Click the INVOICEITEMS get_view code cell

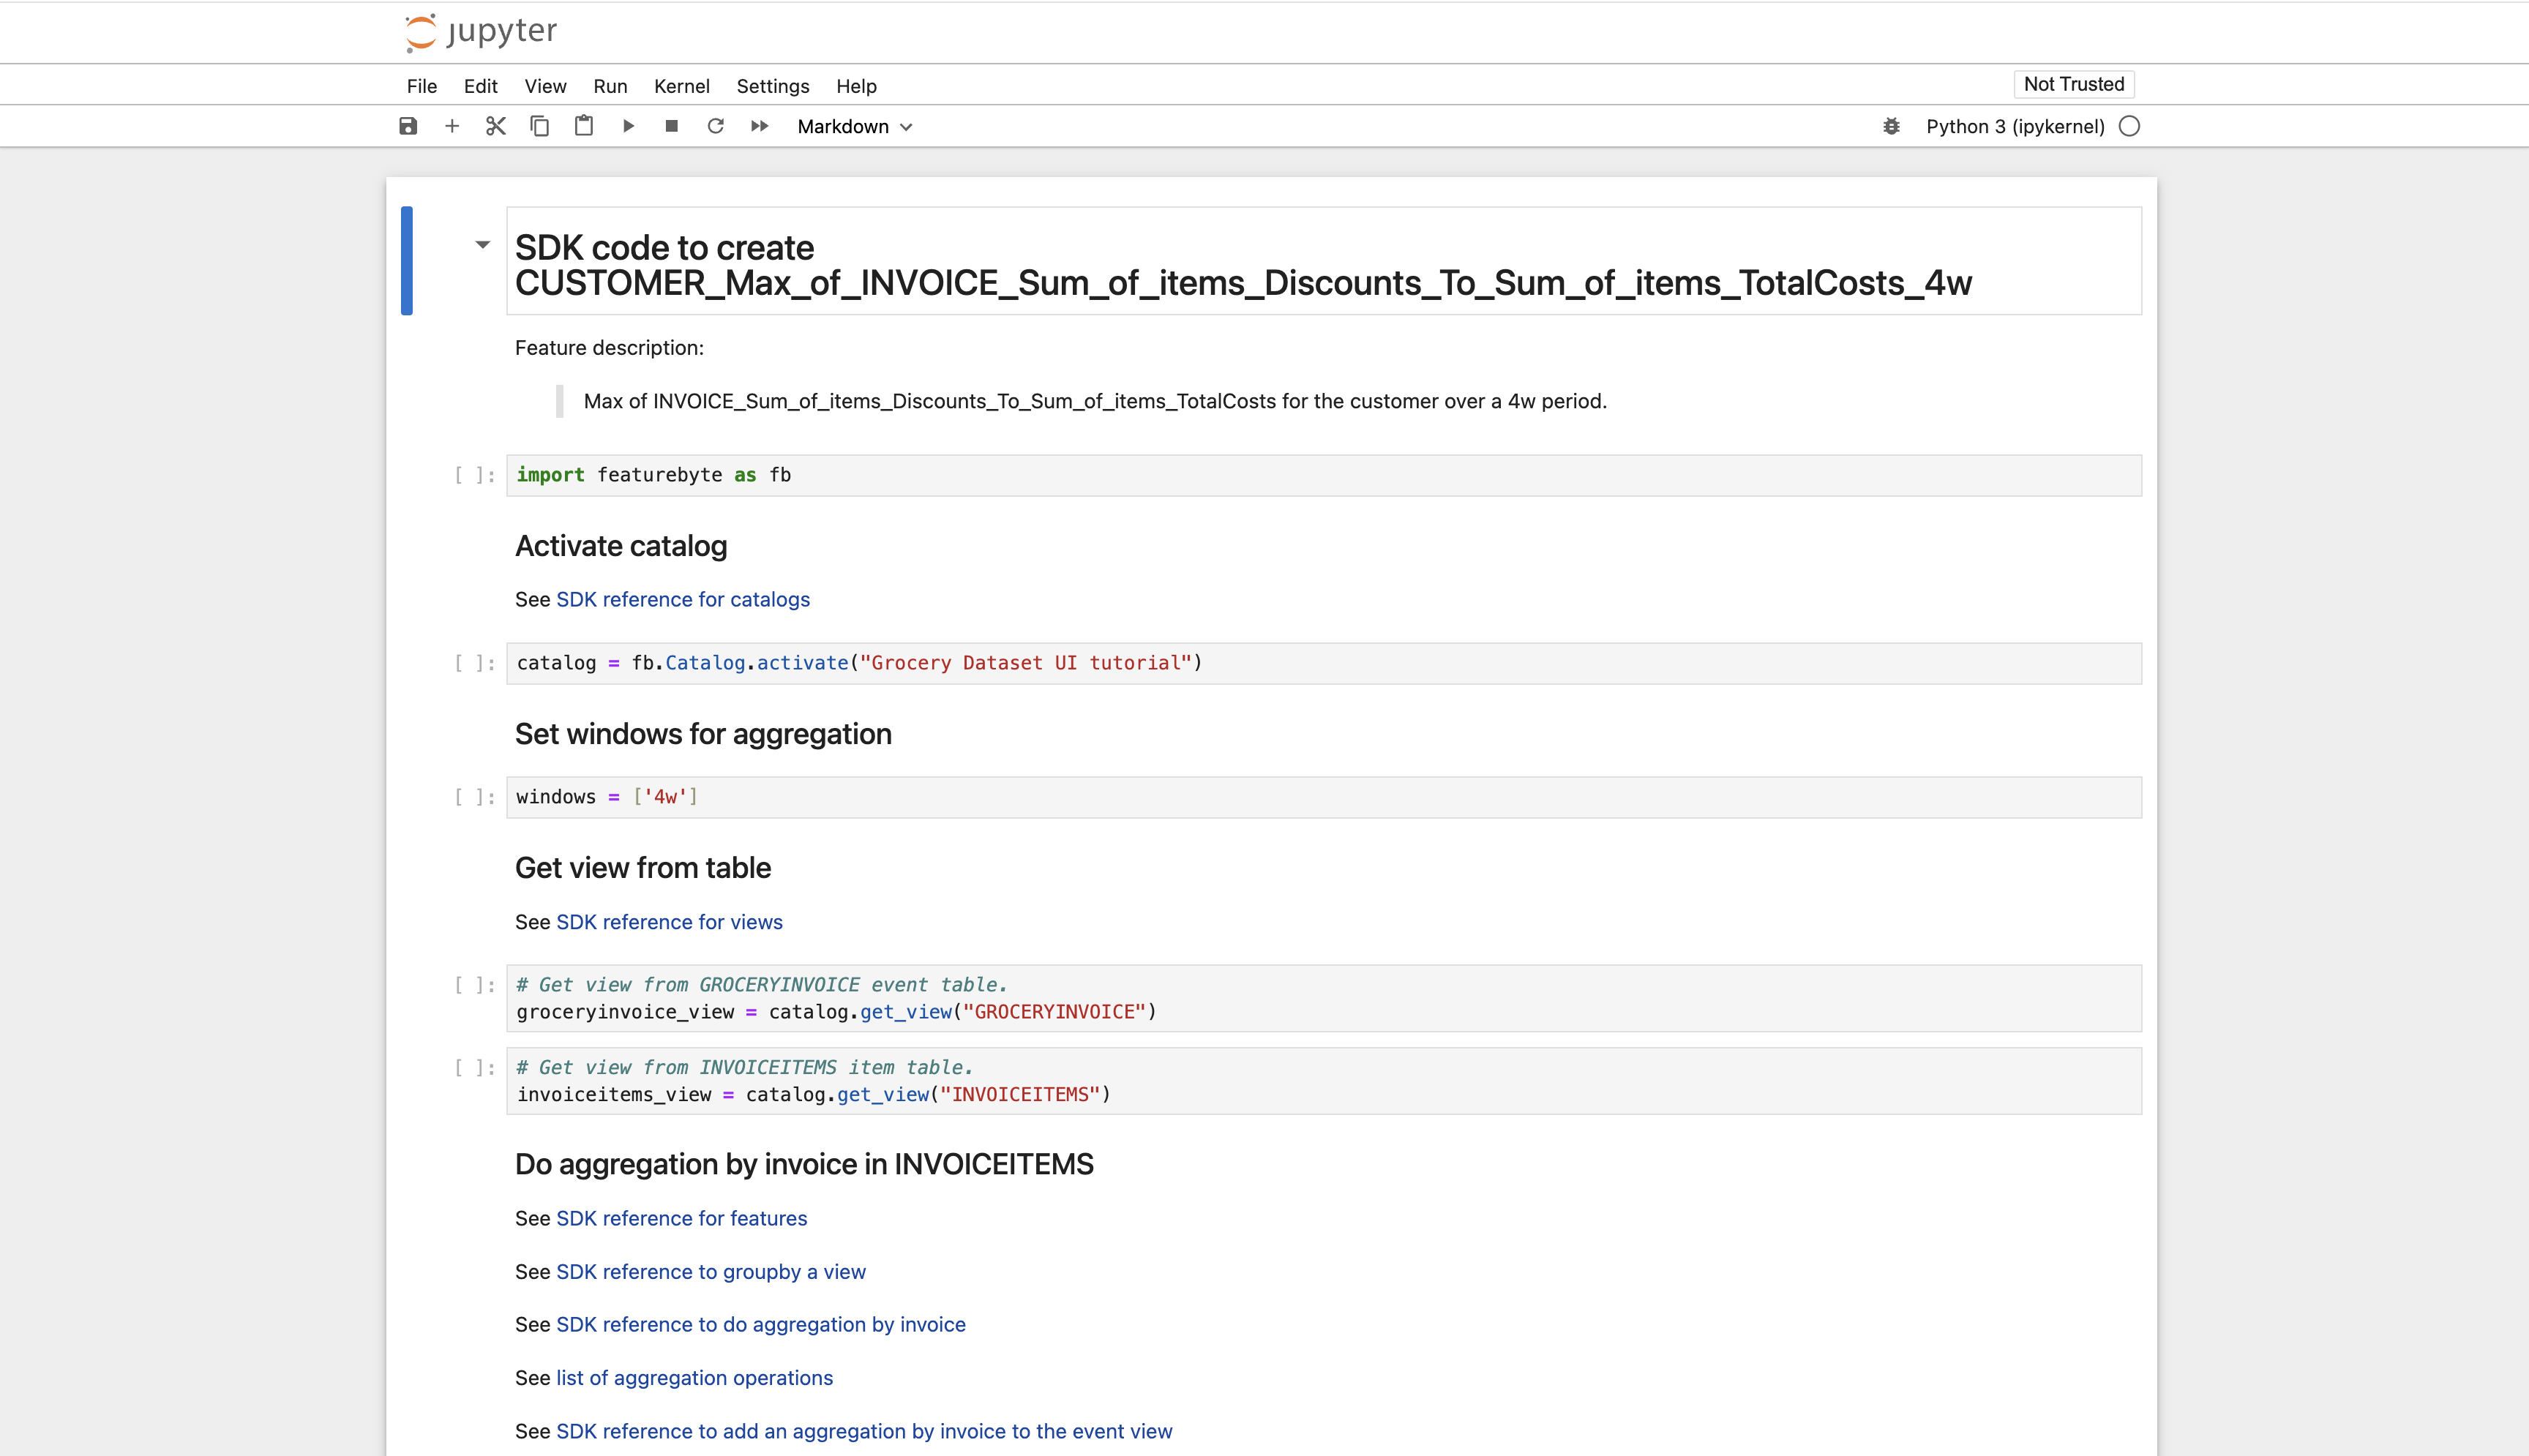(x=1324, y=1081)
